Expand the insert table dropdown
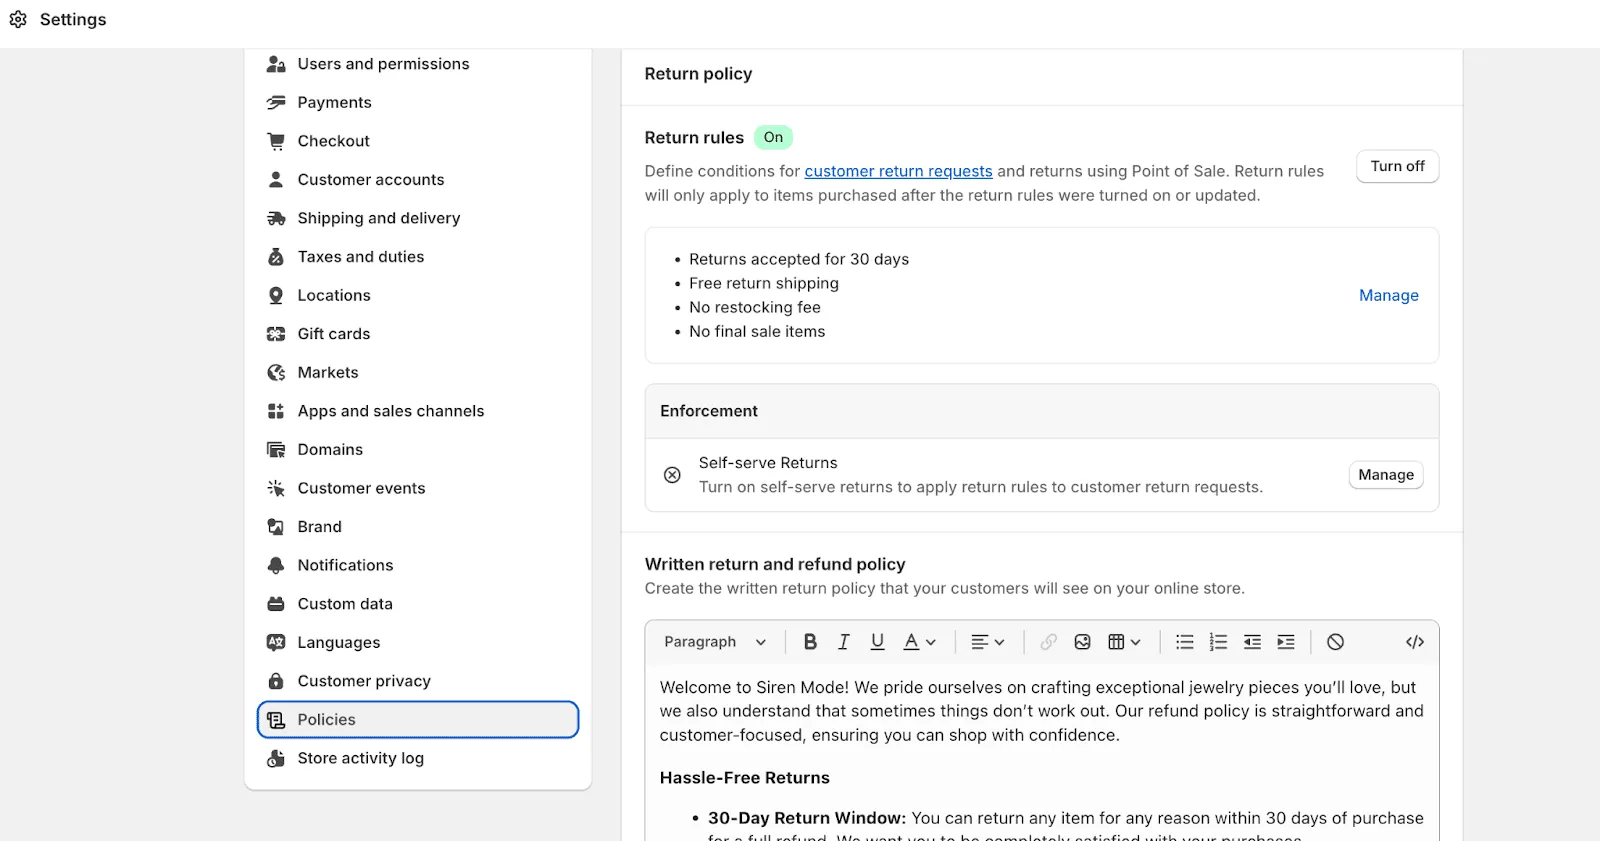 (x=1124, y=642)
